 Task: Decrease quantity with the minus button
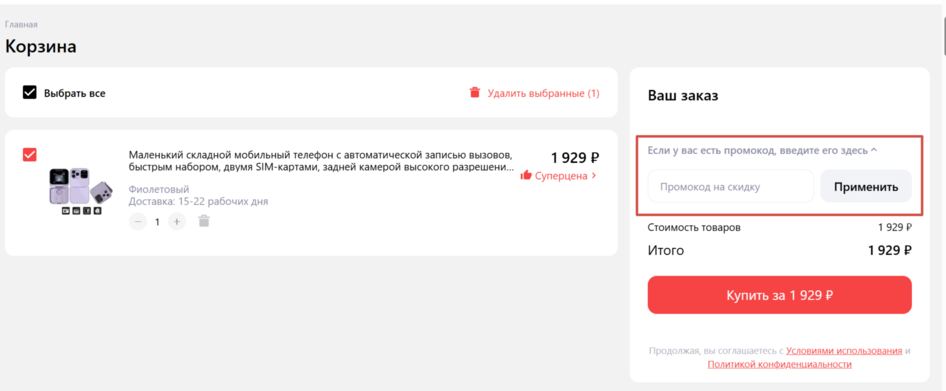pyautogui.click(x=138, y=222)
